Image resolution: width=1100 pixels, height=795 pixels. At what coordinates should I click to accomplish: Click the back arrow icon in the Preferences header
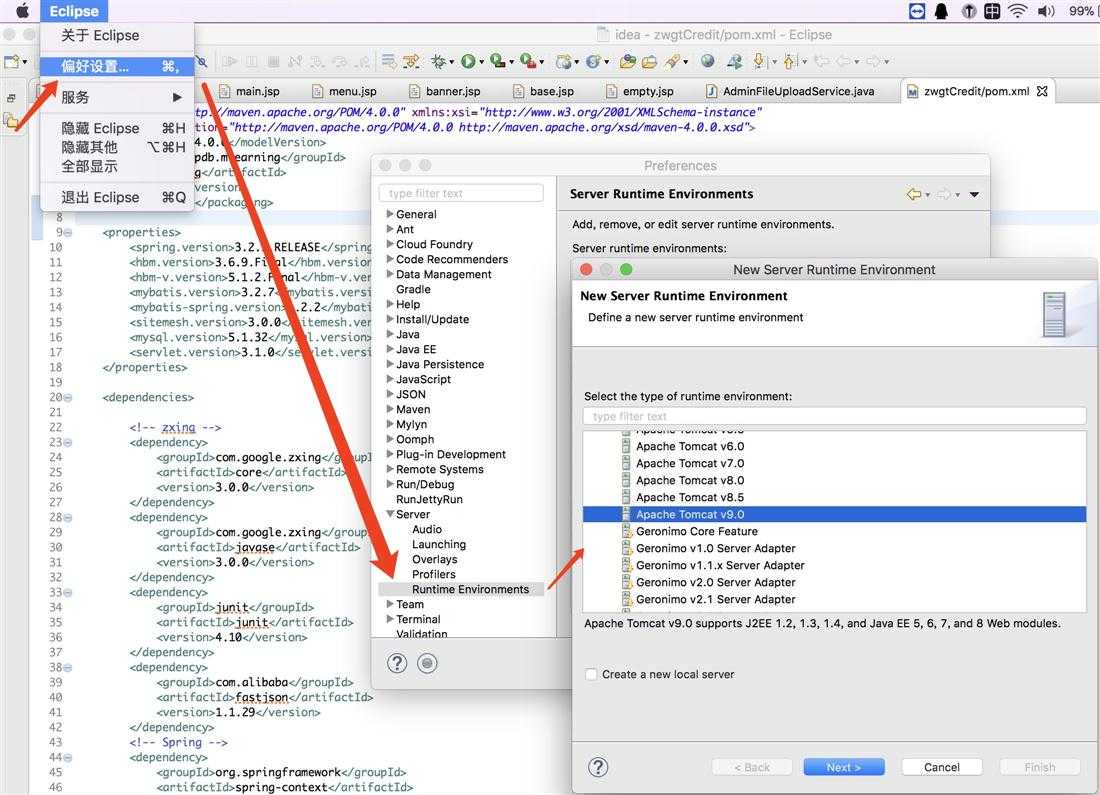(x=913, y=194)
